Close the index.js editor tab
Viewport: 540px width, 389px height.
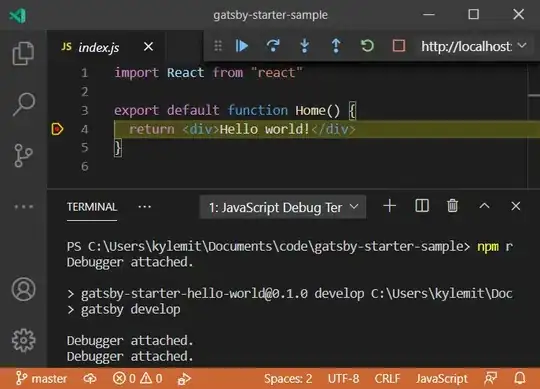[x=148, y=46]
